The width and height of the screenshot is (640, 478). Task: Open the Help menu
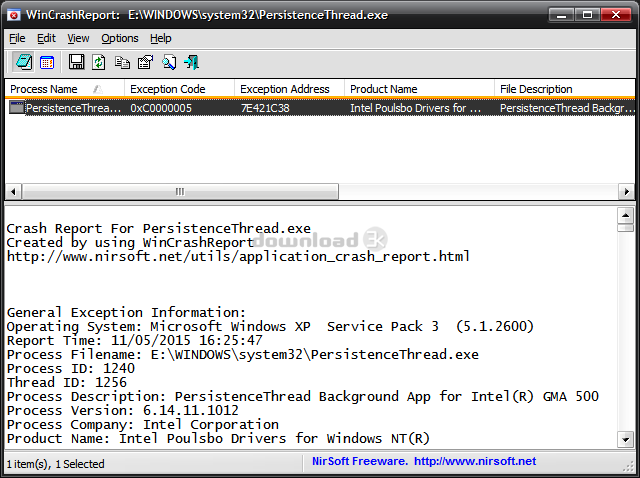coord(160,38)
